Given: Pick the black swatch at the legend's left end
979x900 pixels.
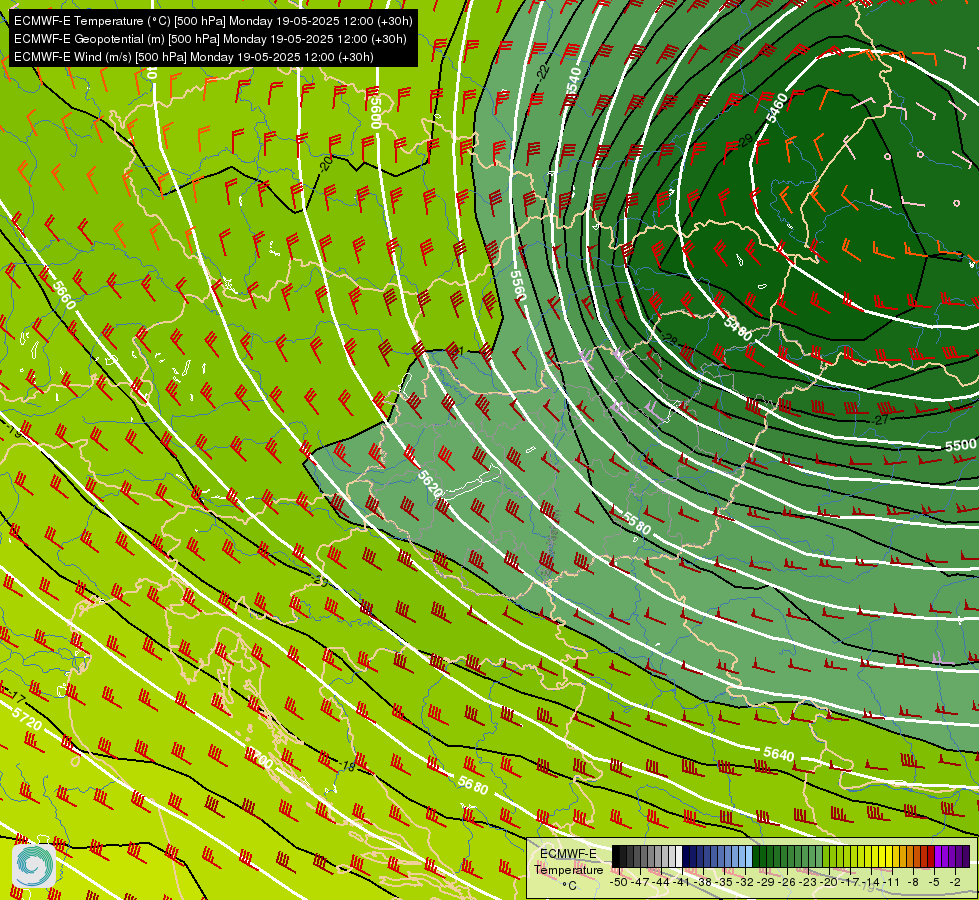Looking at the screenshot, I should pos(616,857).
